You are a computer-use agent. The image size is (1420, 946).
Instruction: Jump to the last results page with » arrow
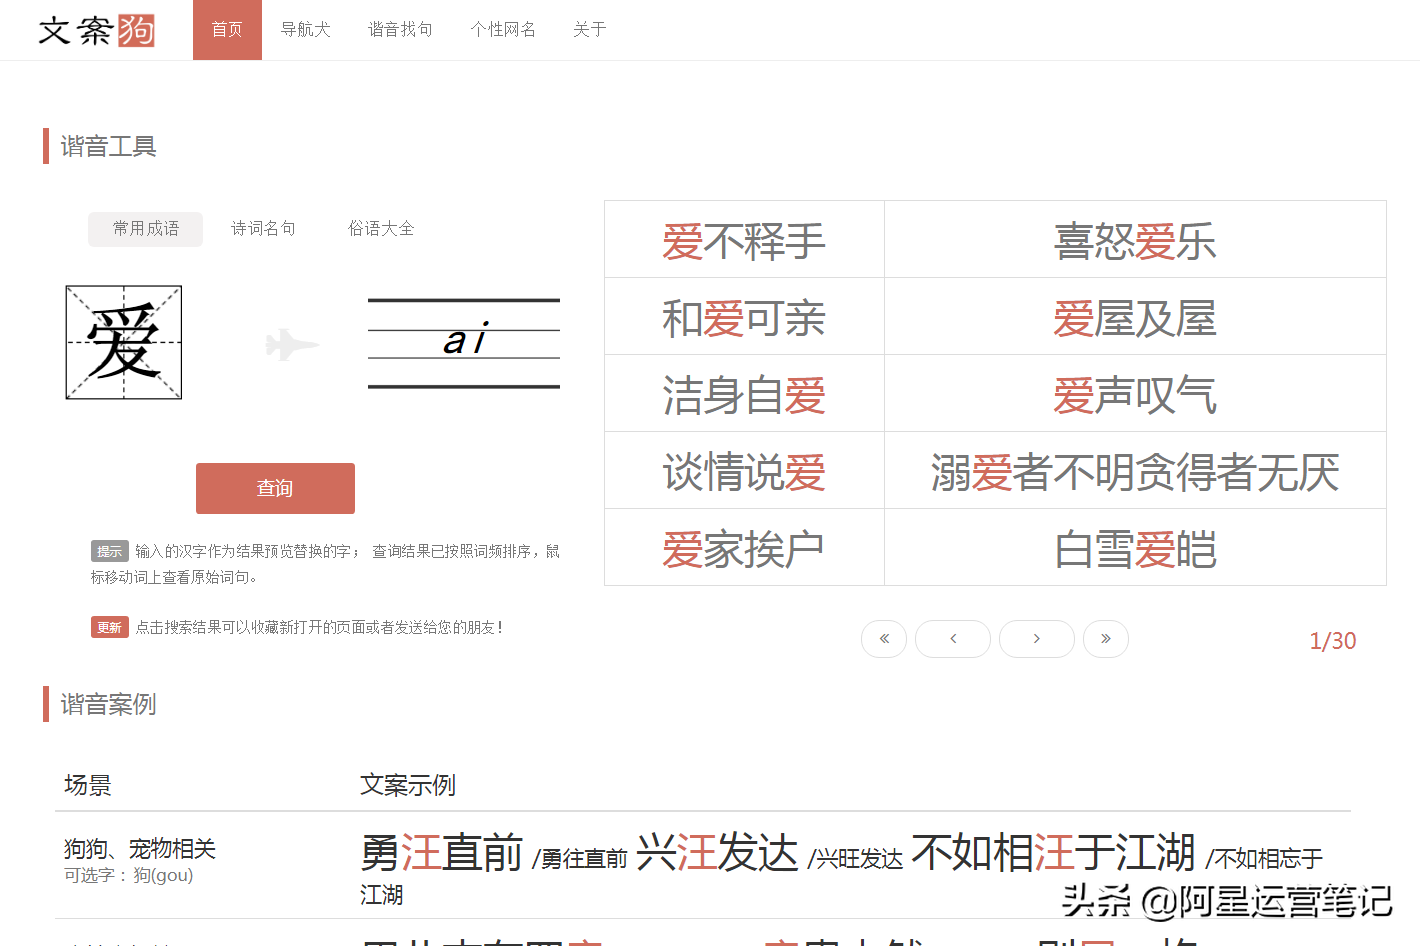(1105, 638)
